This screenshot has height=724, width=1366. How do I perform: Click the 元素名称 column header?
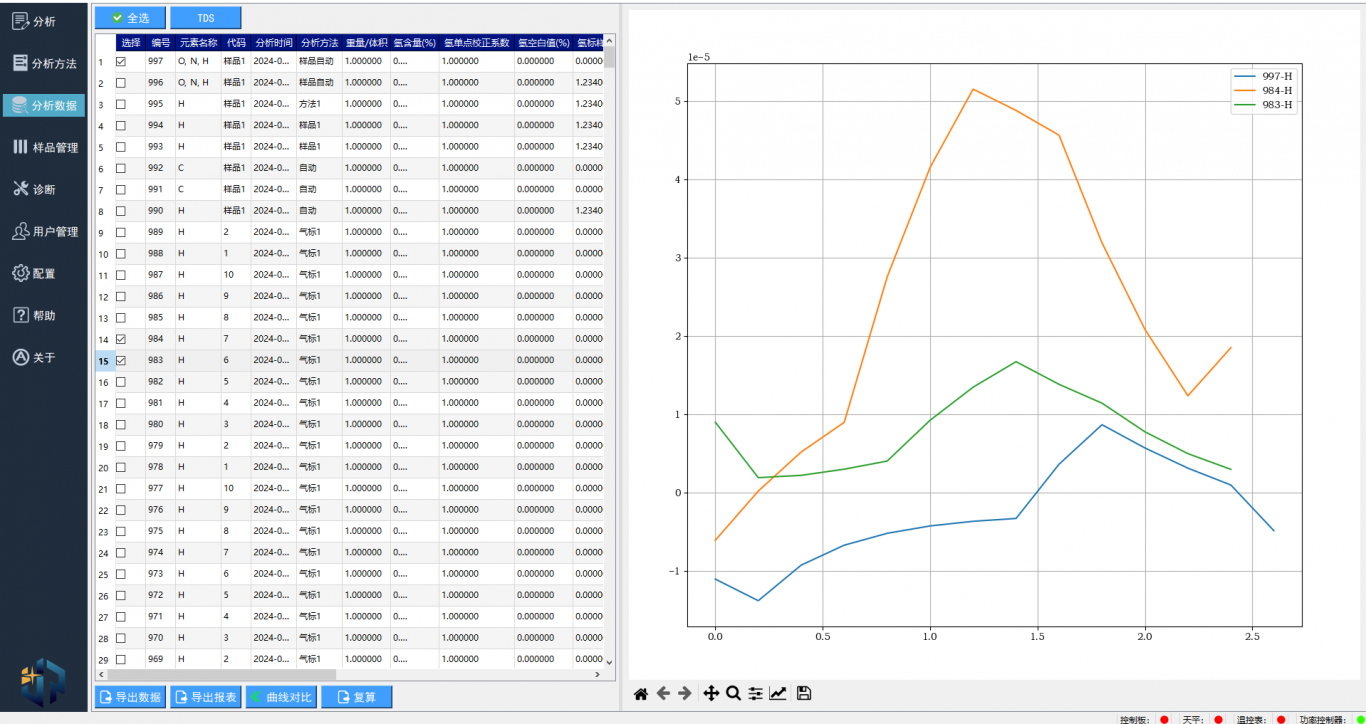click(198, 43)
